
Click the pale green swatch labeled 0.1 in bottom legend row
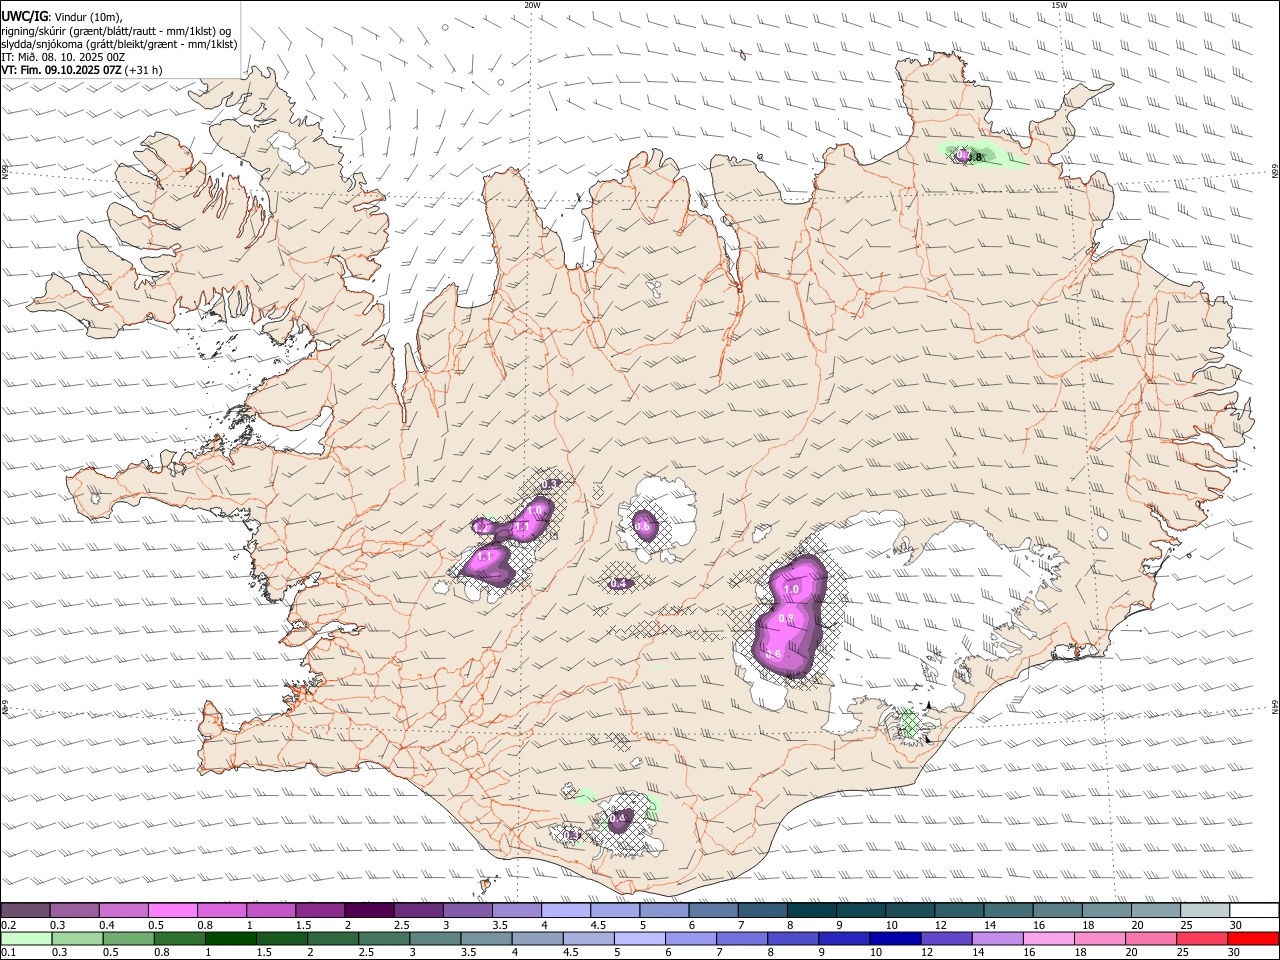tap(25, 938)
